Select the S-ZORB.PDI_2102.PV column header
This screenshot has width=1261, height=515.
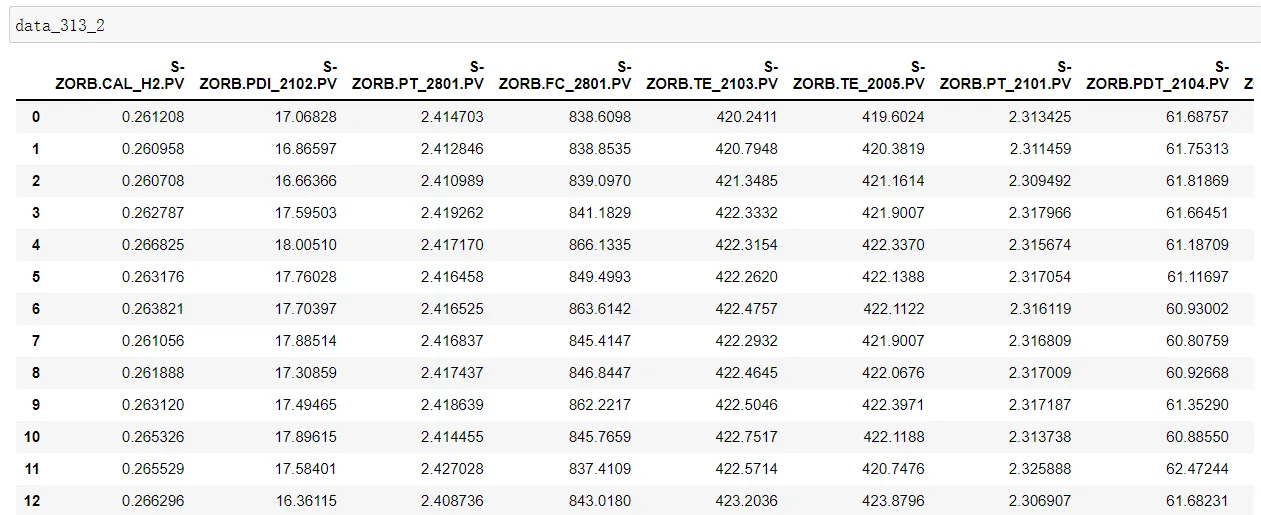[x=268, y=75]
